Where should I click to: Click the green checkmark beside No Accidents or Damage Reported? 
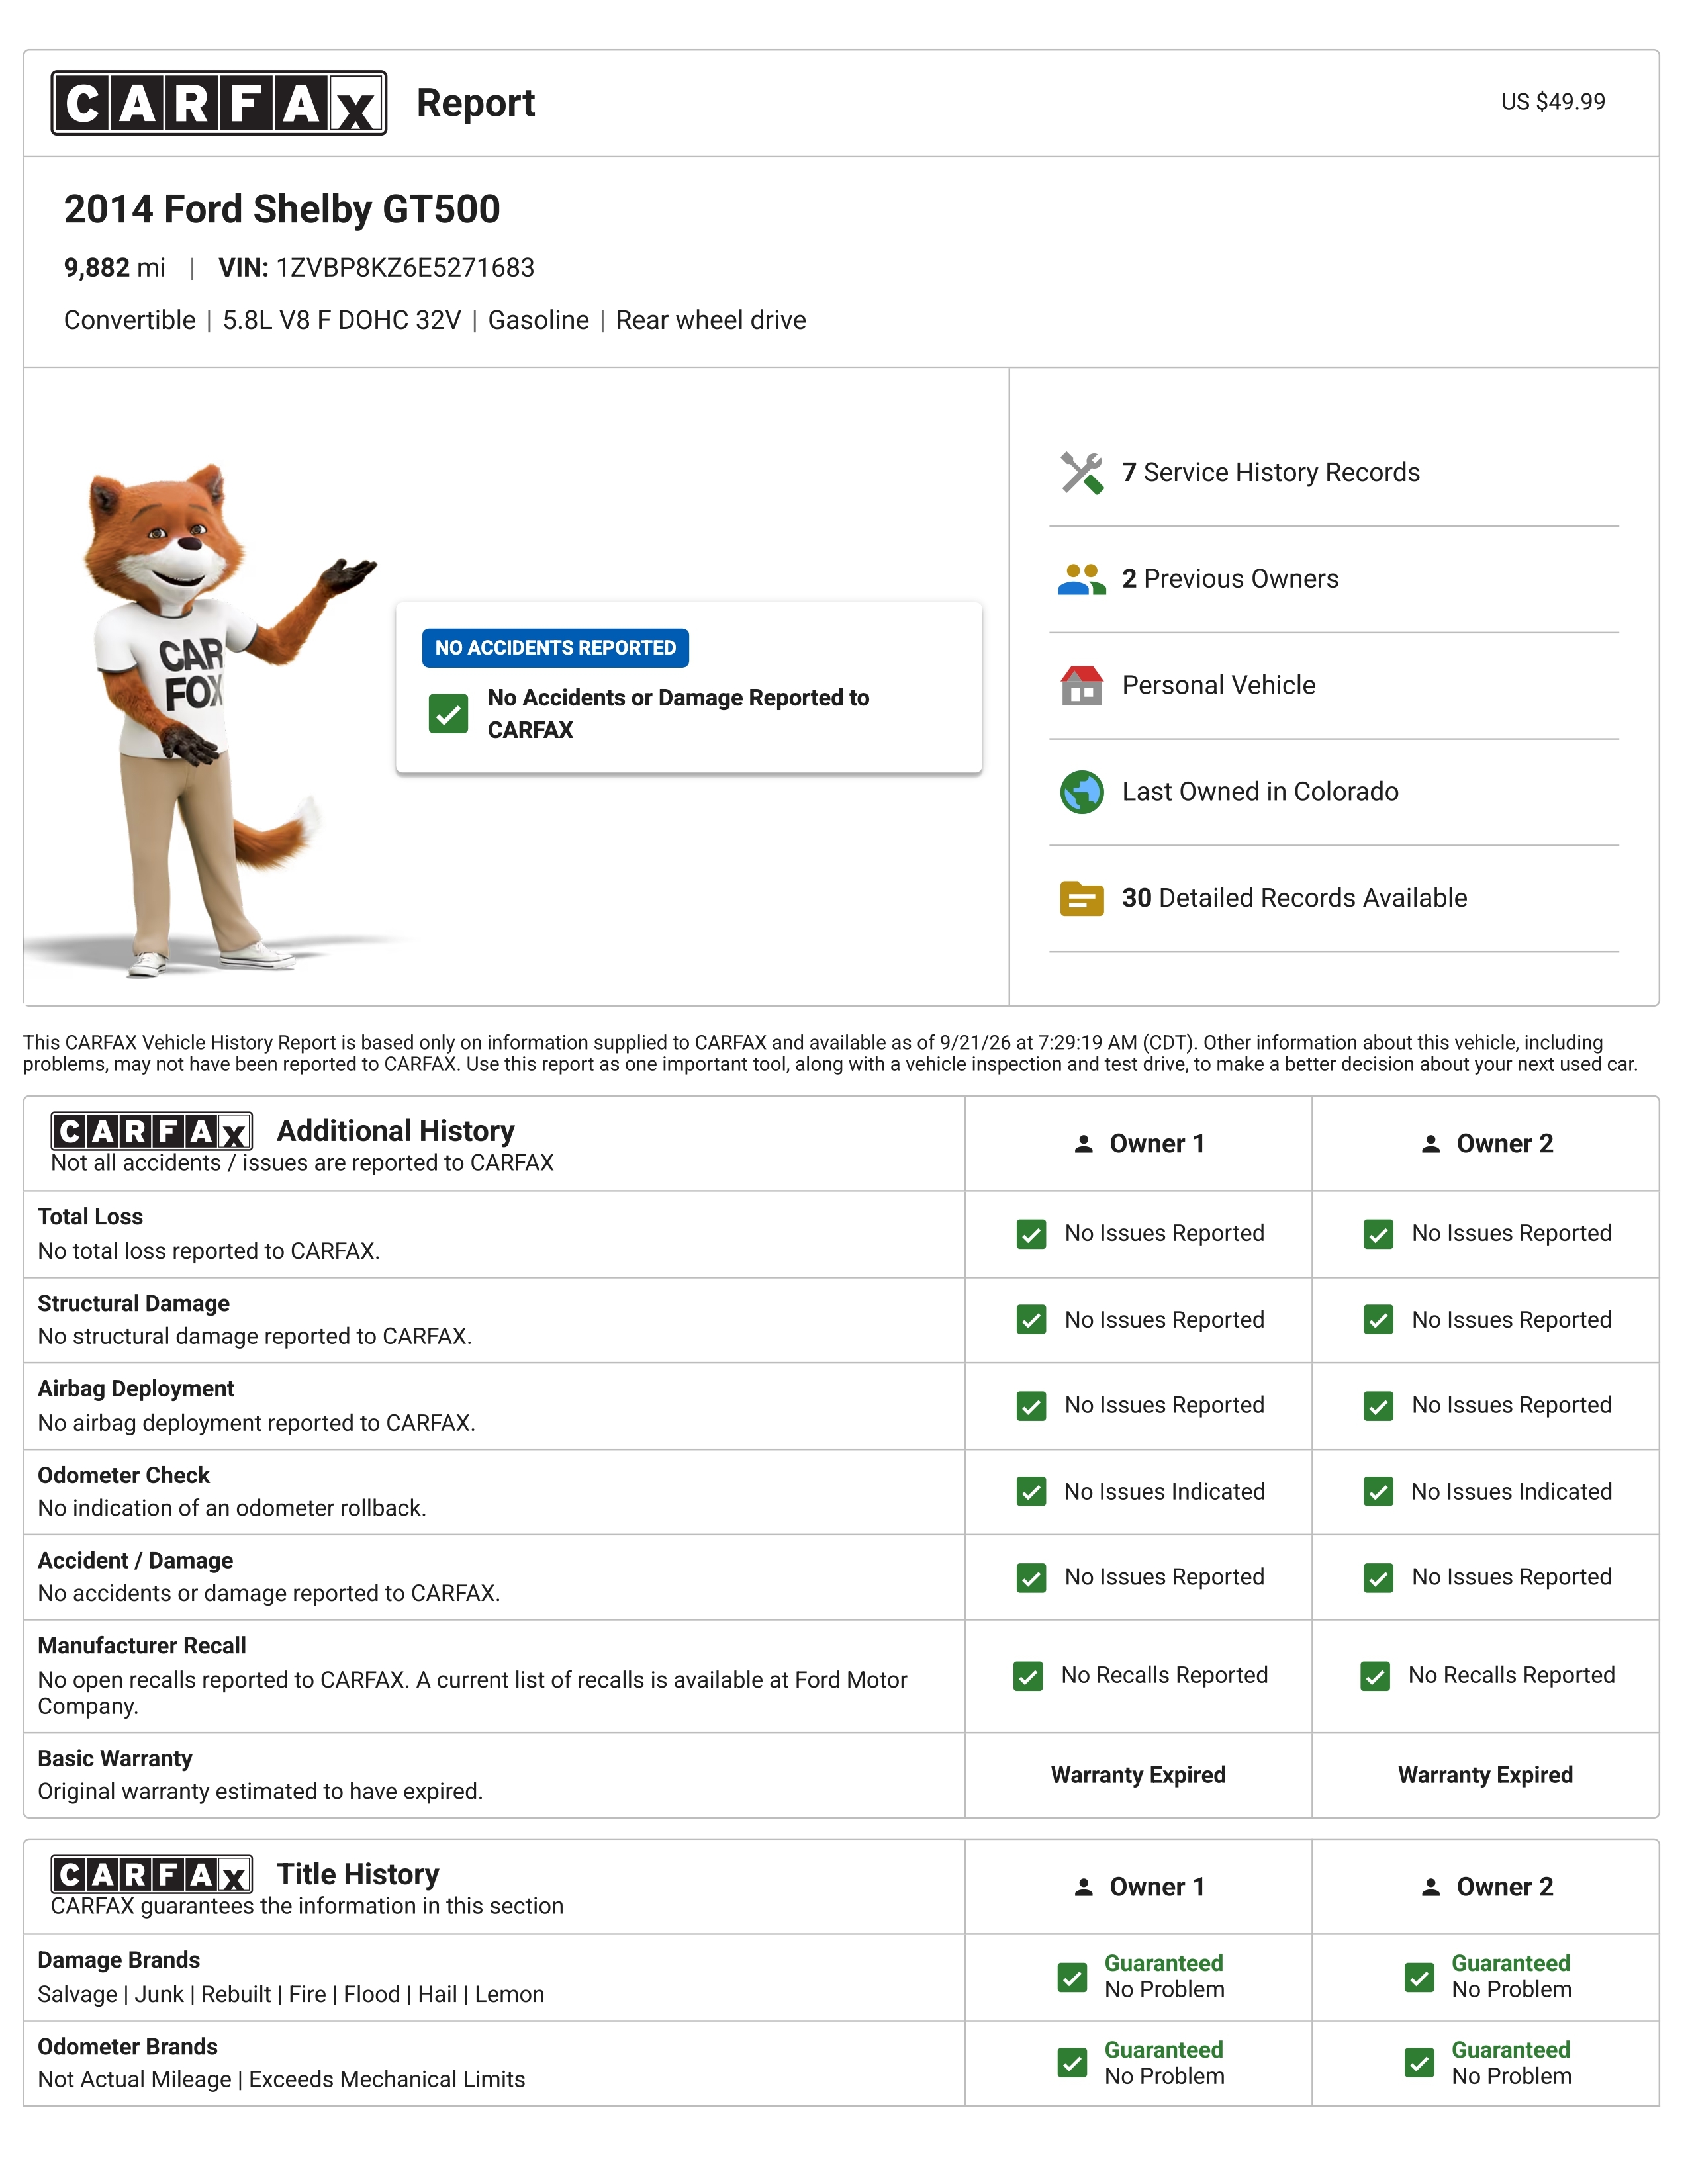pos(448,714)
